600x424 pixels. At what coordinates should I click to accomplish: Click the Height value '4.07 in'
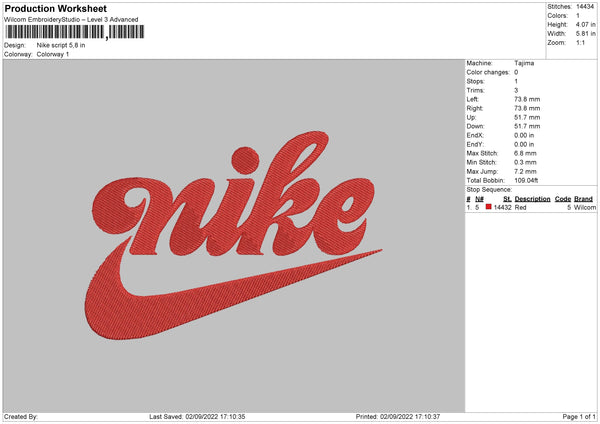pos(585,24)
